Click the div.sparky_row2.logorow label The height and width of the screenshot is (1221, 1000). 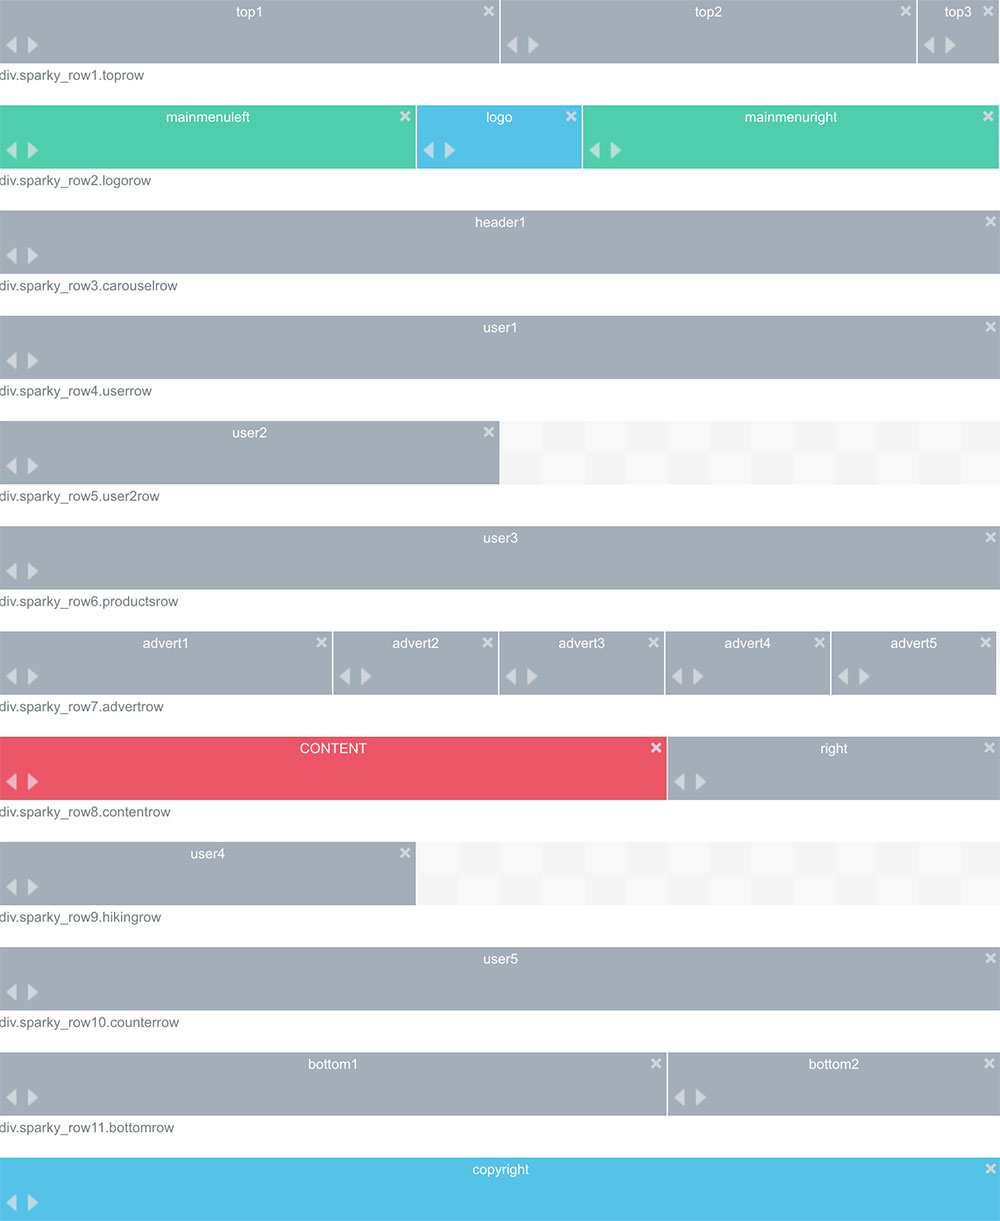coord(75,181)
